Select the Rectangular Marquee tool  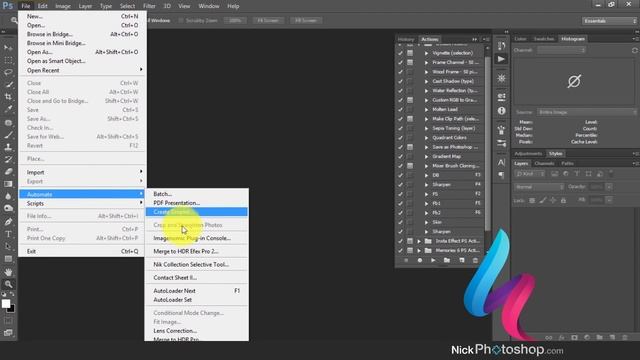(x=8, y=60)
